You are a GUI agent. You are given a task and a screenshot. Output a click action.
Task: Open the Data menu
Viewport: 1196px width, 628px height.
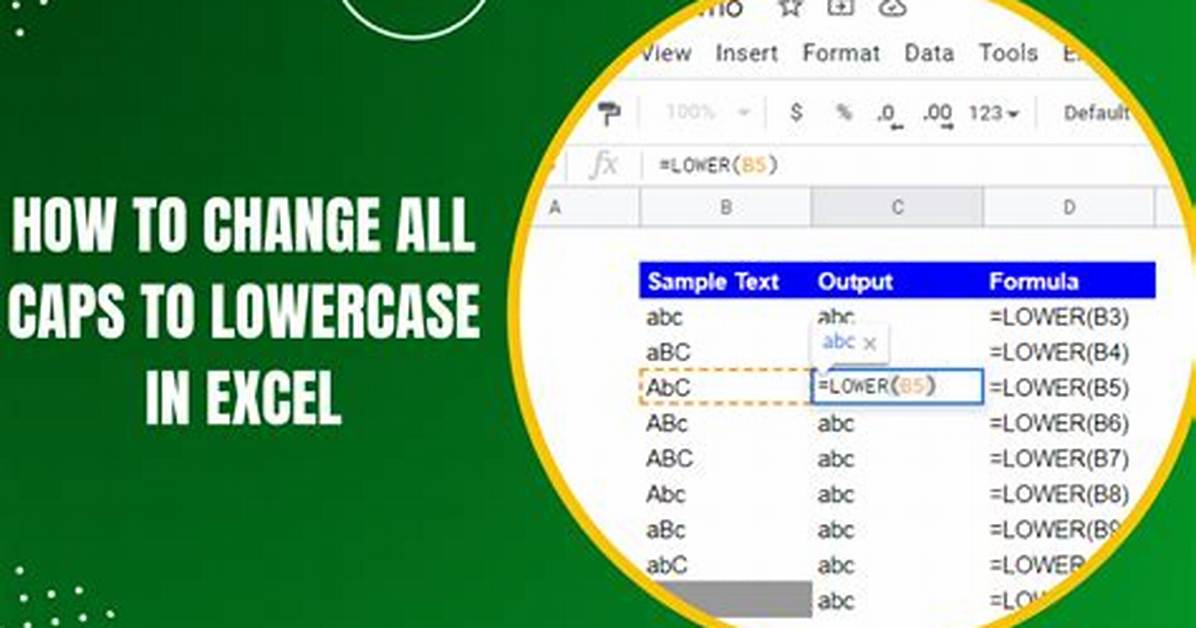928,53
